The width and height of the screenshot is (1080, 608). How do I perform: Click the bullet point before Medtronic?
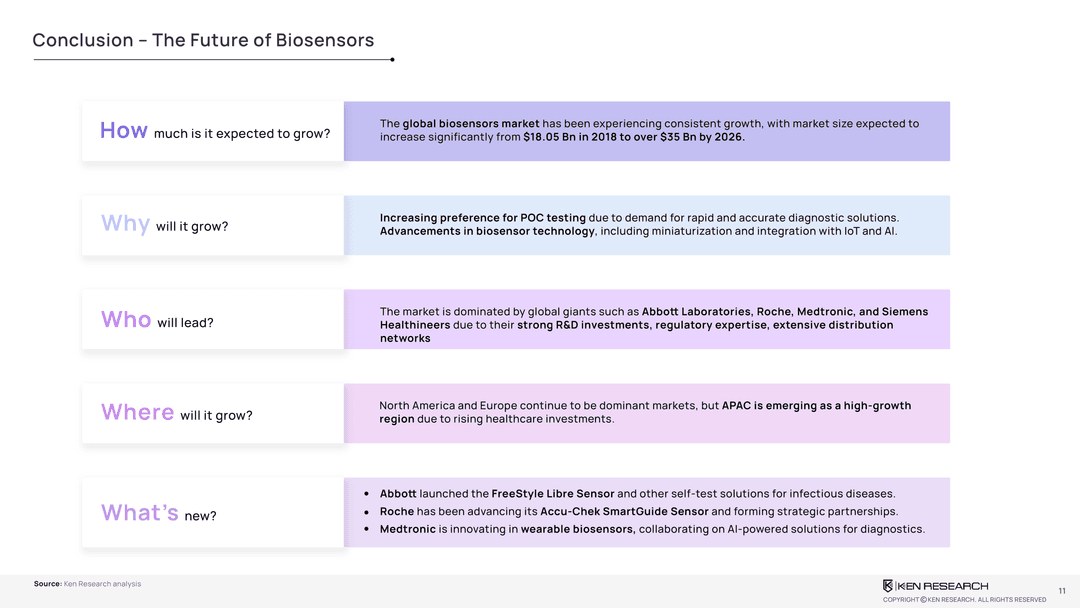[368, 530]
